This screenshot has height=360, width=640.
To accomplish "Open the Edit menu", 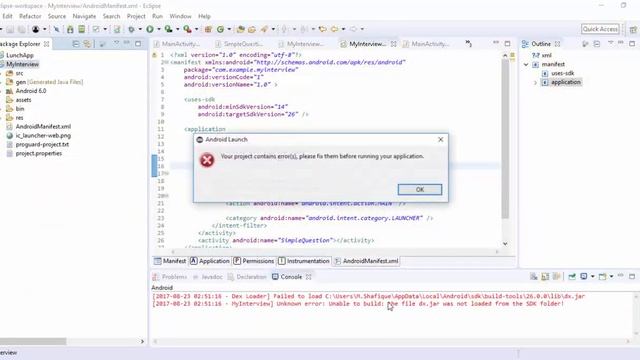I will click(x=7, y=16).
